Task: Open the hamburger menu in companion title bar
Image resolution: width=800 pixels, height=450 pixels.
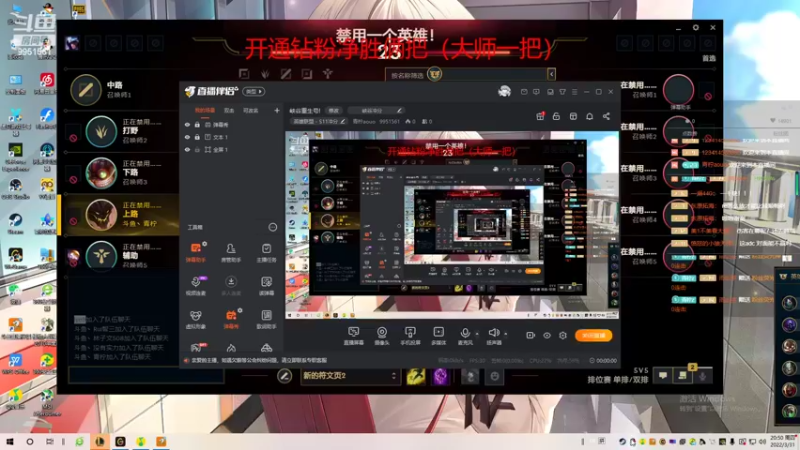Action: 574,92
